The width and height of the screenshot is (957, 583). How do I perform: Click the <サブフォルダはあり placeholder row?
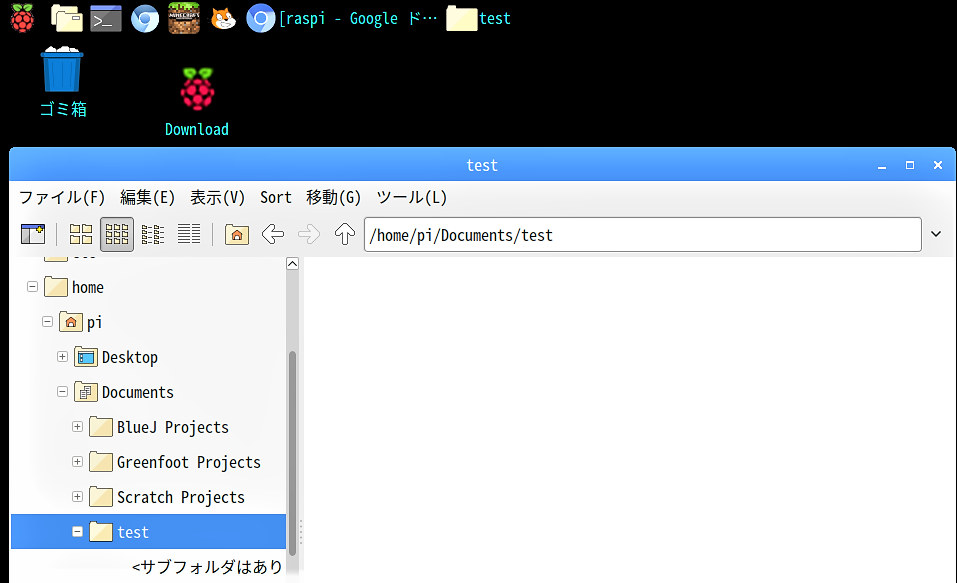tap(208, 567)
